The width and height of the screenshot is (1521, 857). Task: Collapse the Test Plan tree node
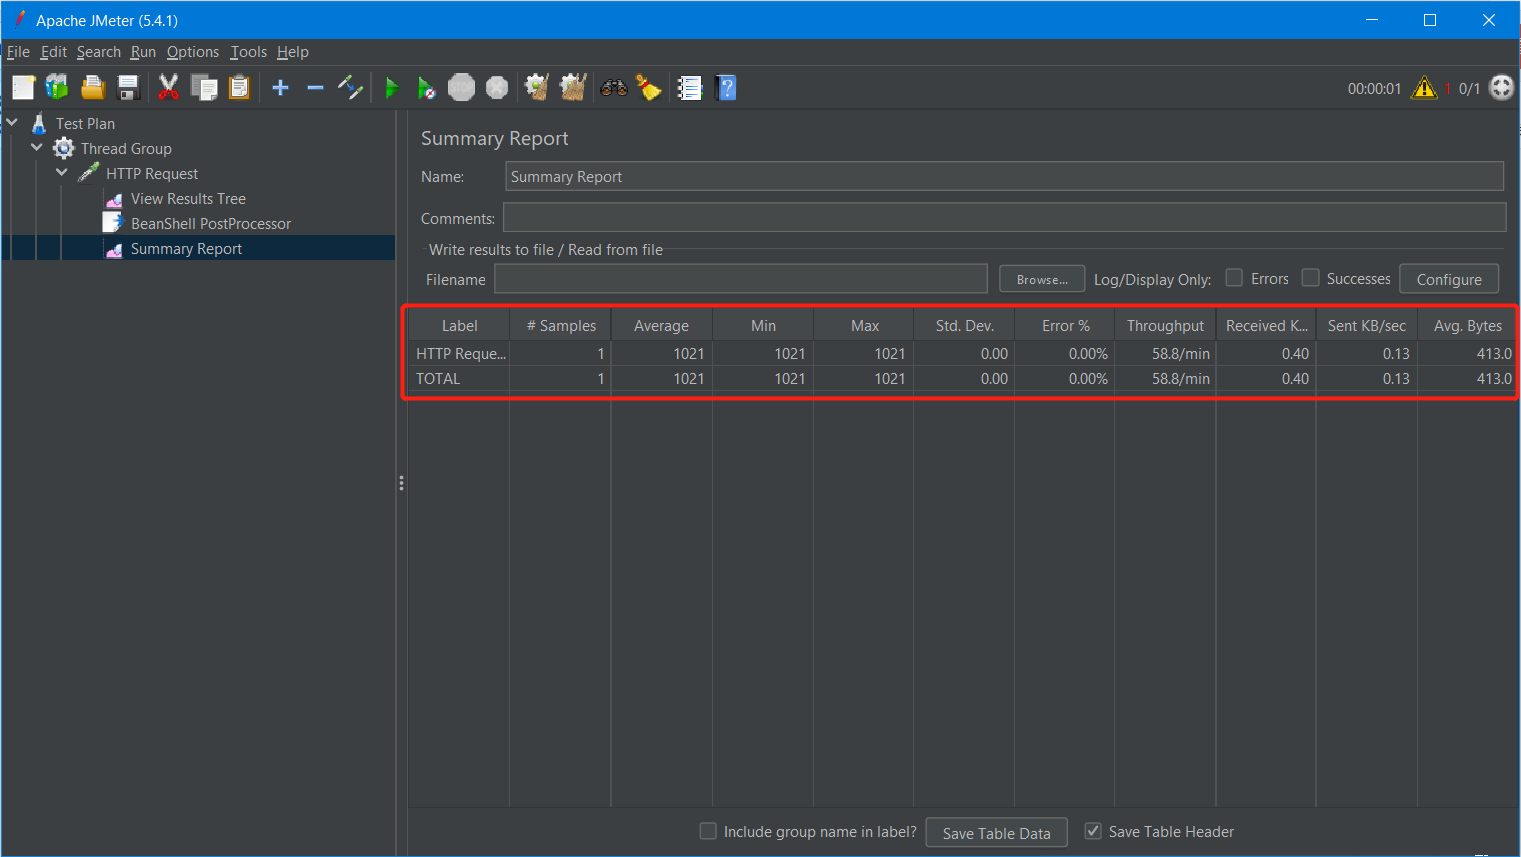tap(12, 123)
